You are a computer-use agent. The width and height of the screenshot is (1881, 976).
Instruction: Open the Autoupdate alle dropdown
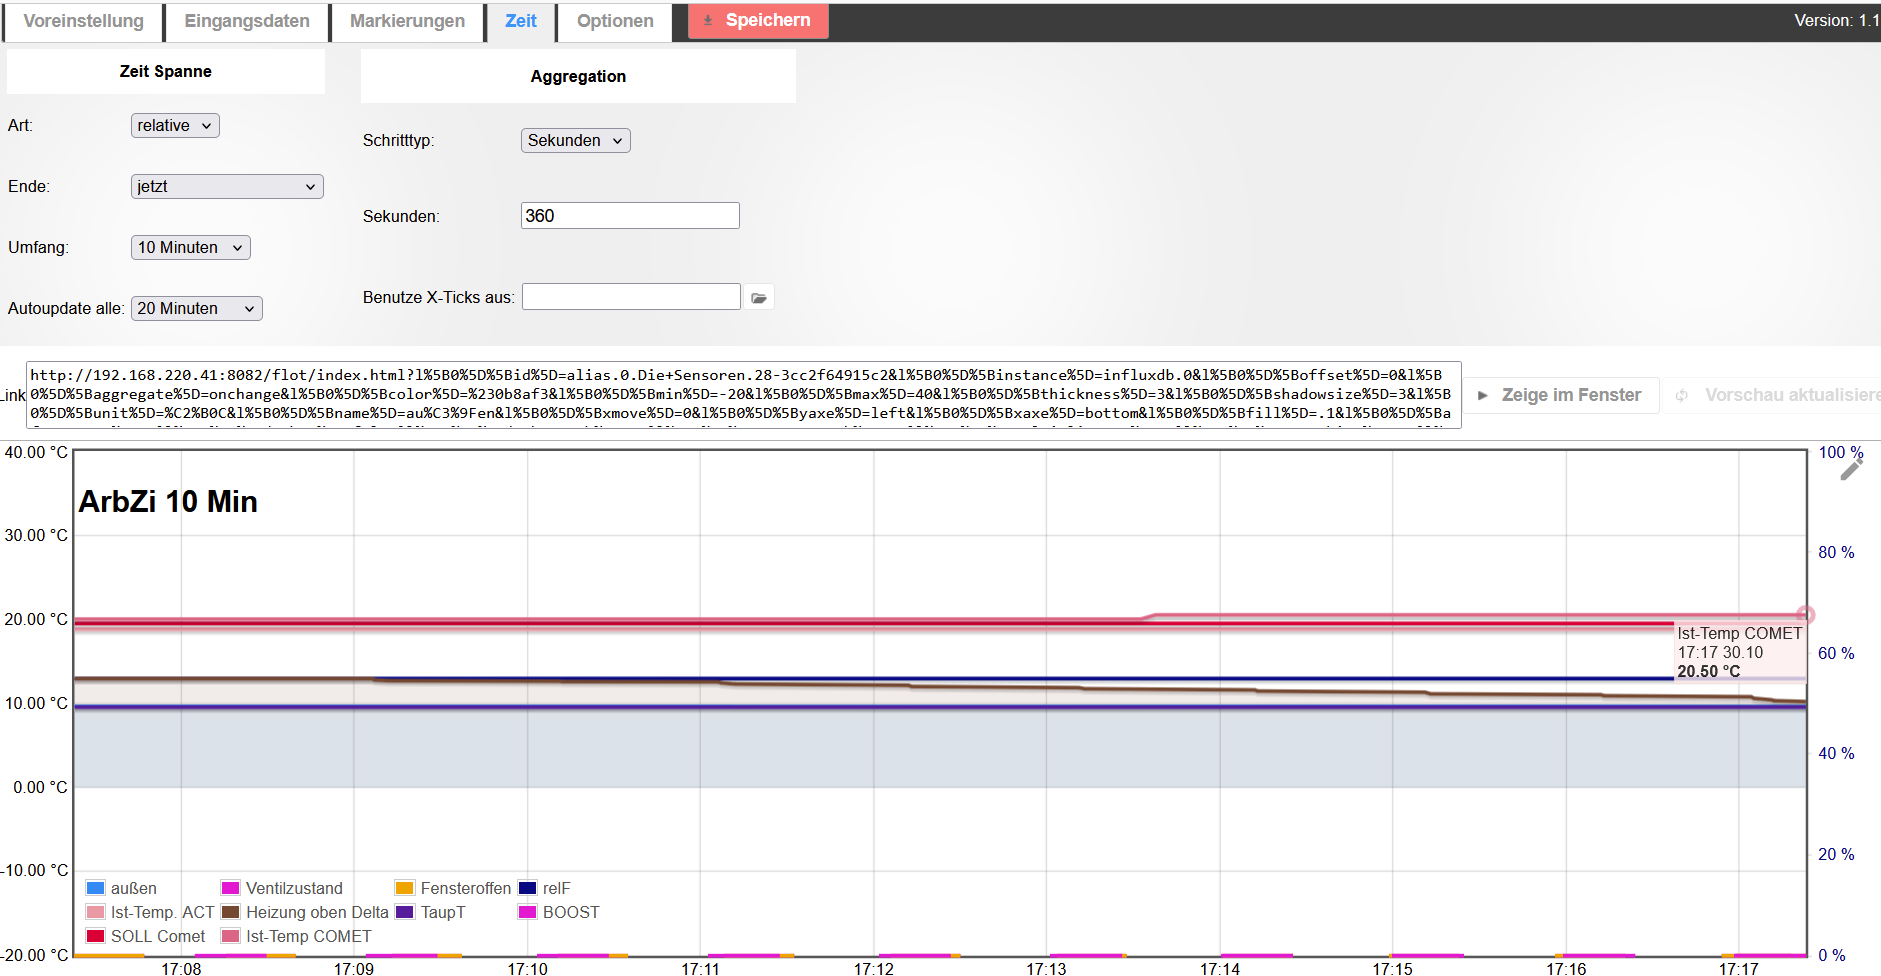196,308
